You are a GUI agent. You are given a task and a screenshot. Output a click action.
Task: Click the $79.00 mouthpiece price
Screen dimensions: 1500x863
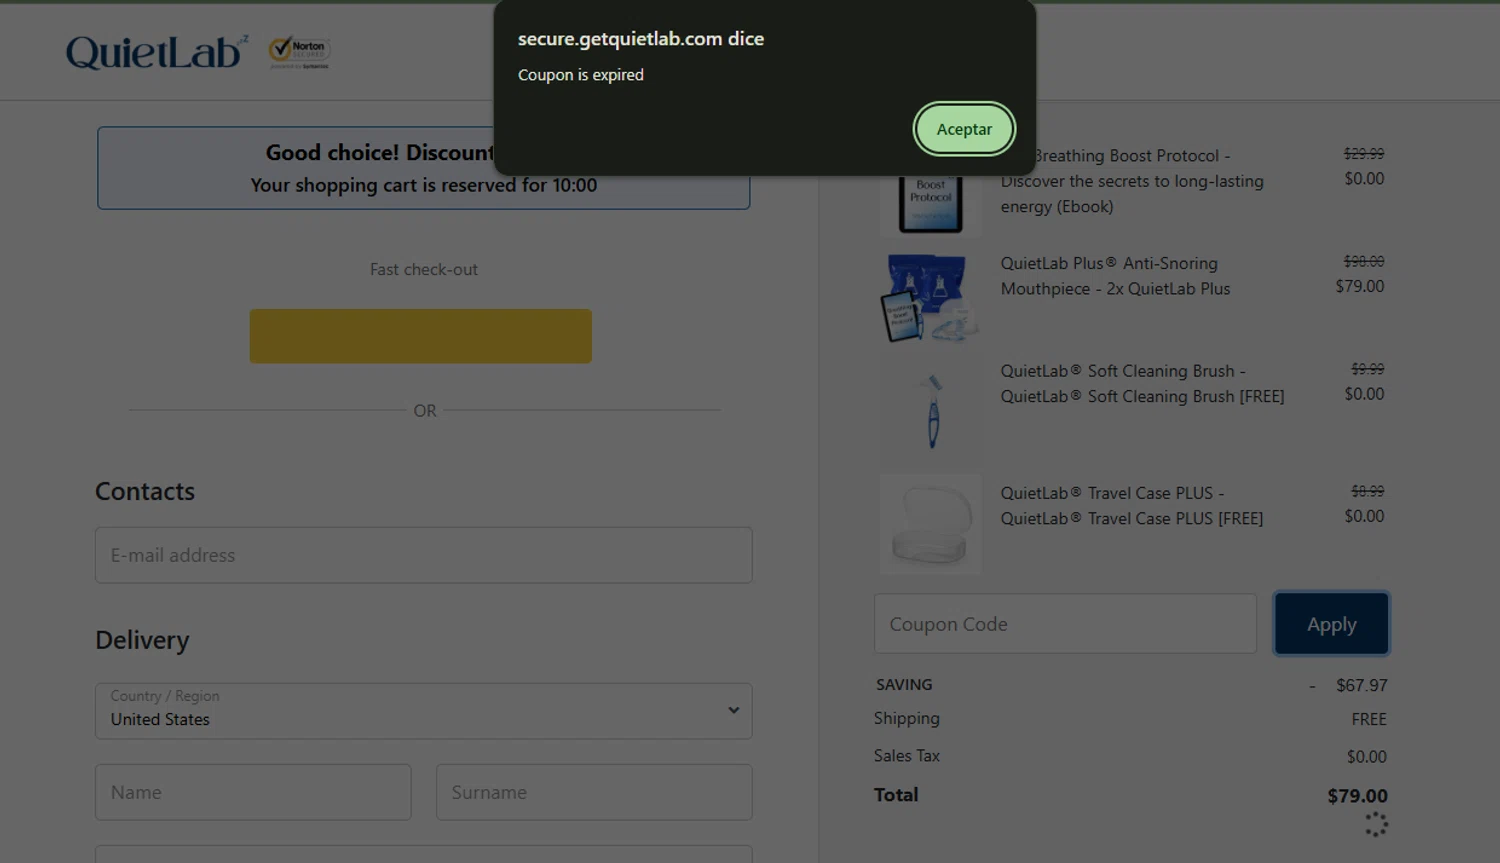click(1360, 286)
